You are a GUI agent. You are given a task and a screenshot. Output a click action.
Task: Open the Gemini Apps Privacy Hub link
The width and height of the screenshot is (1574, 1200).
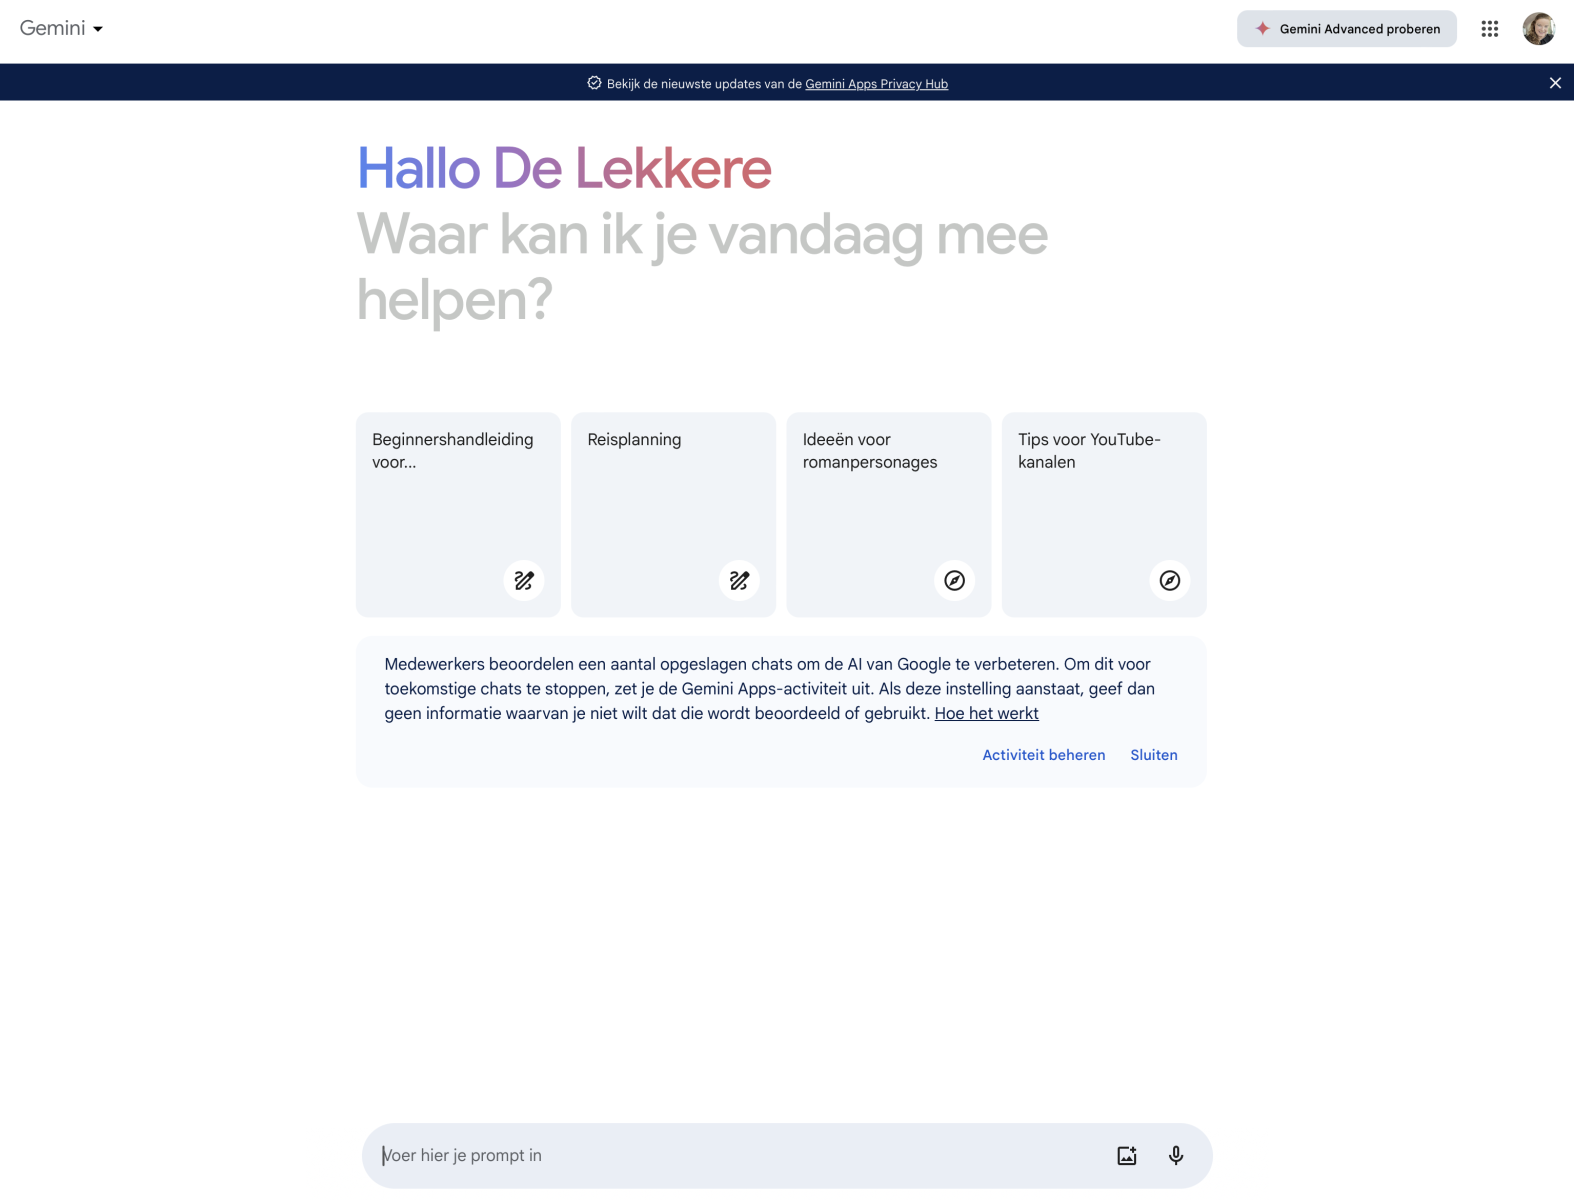point(876,84)
